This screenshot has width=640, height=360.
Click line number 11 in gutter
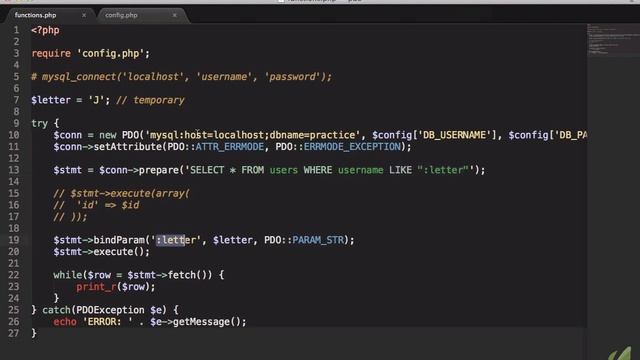[13, 147]
